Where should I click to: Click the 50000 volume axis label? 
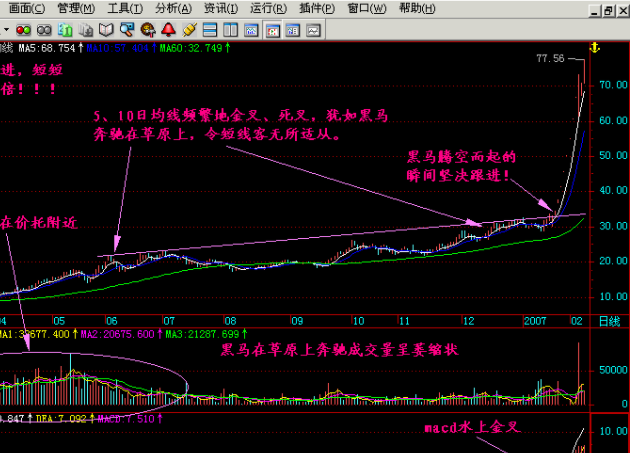613,370
